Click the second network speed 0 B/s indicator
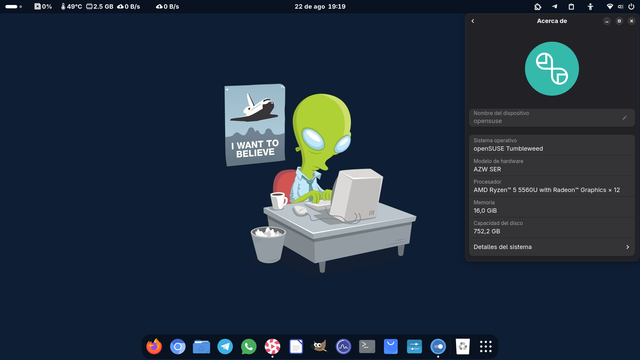This screenshot has height=360, width=640. pos(167,7)
